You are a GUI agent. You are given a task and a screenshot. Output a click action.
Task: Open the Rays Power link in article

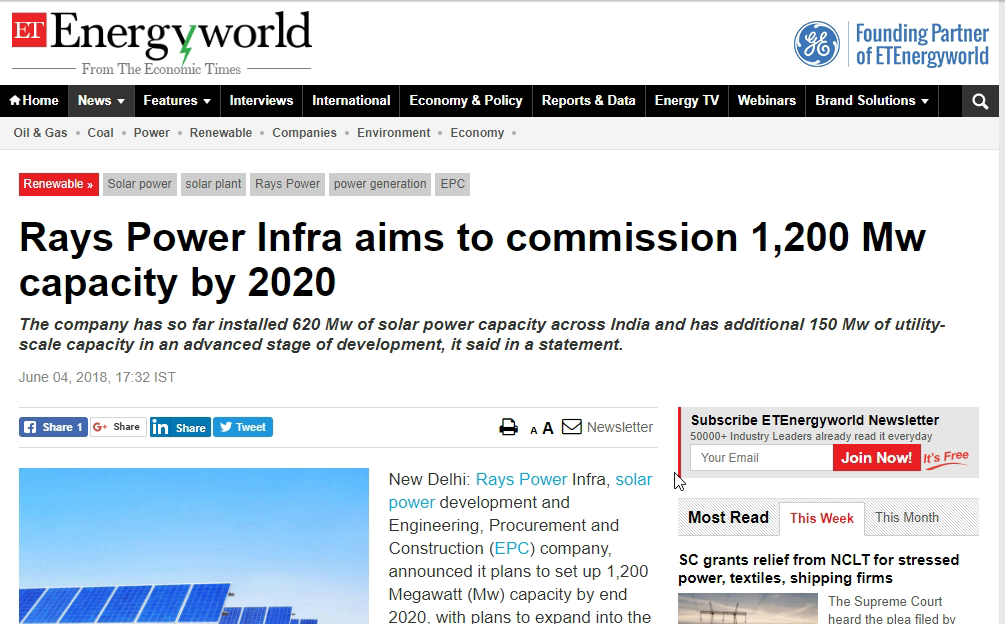(x=521, y=480)
